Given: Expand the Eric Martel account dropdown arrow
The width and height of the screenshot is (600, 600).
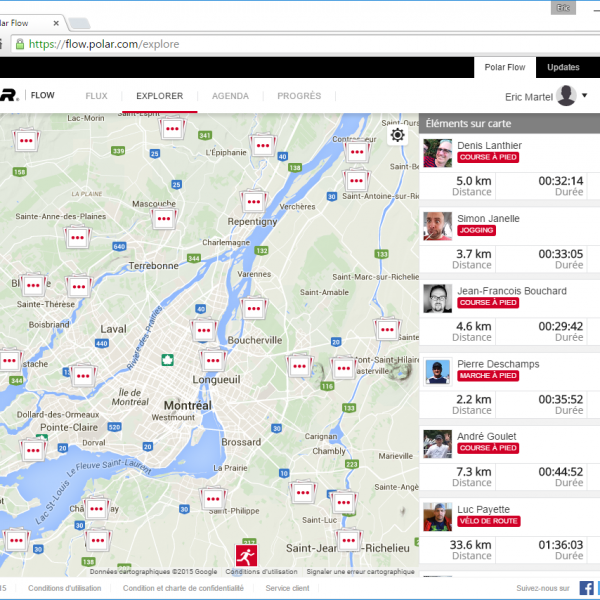Looking at the screenshot, I should click(x=585, y=96).
